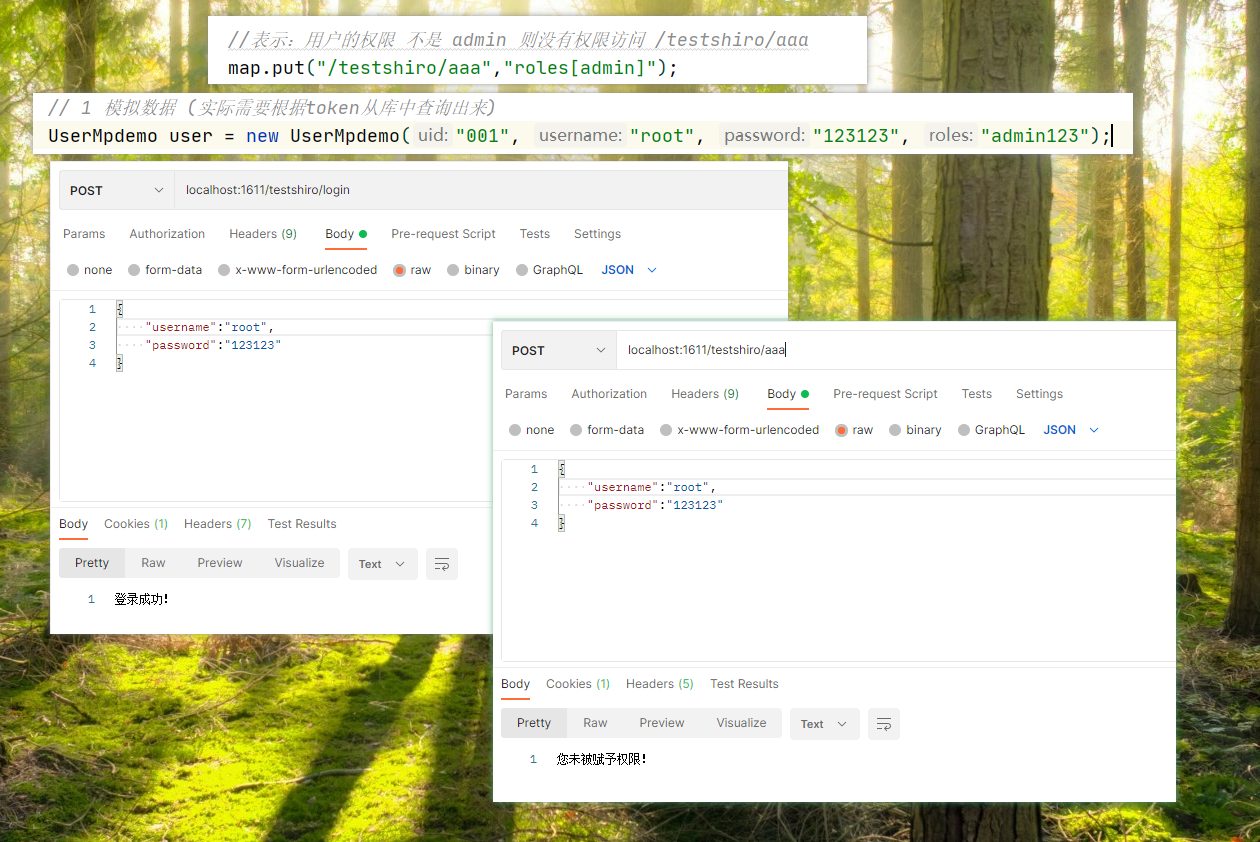The width and height of the screenshot is (1260, 842).
Task: Open Headers (5) response tab in the aaa window
Action: point(659,684)
